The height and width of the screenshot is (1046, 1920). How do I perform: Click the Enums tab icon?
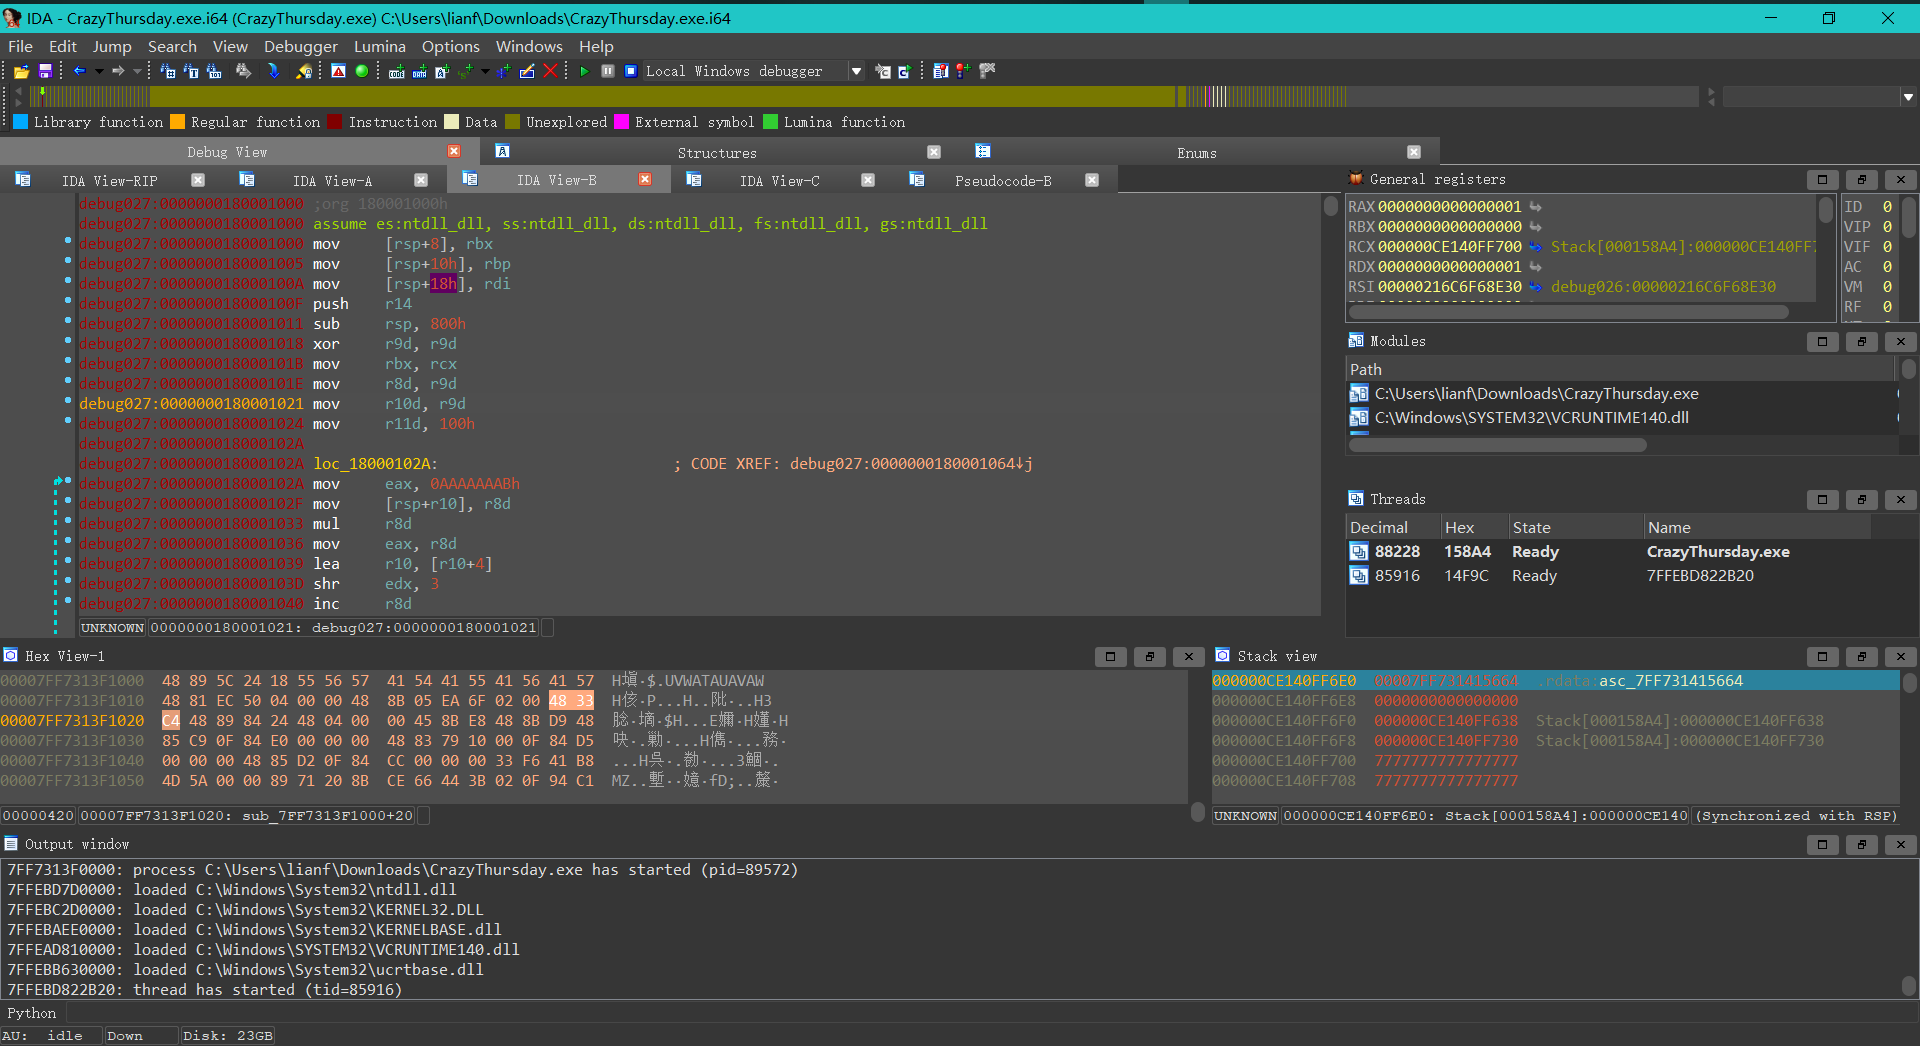tap(983, 152)
